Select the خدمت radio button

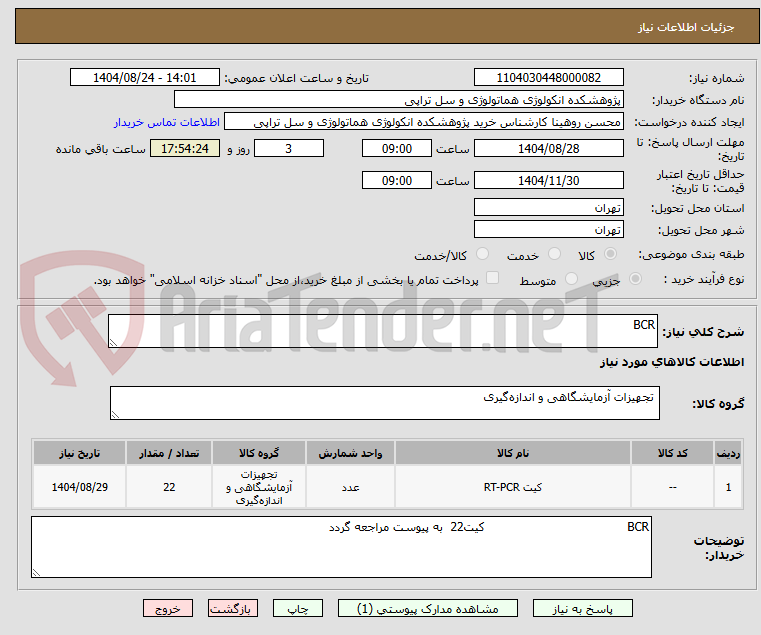point(554,254)
